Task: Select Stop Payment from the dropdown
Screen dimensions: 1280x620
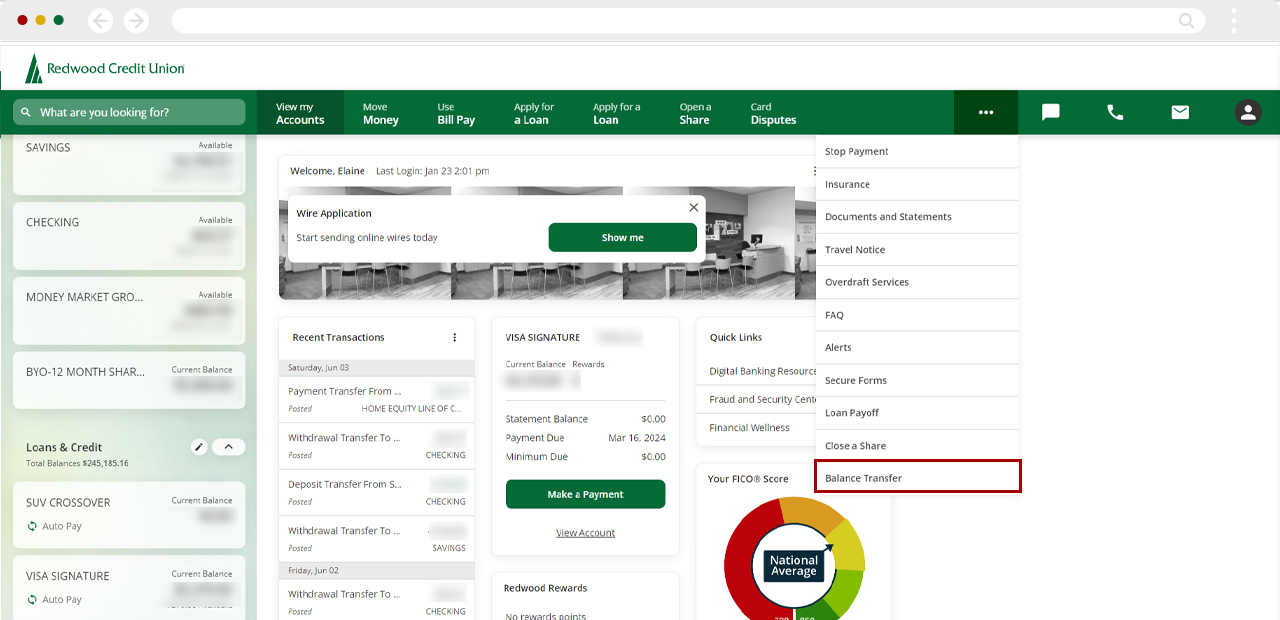Action: [x=917, y=152]
